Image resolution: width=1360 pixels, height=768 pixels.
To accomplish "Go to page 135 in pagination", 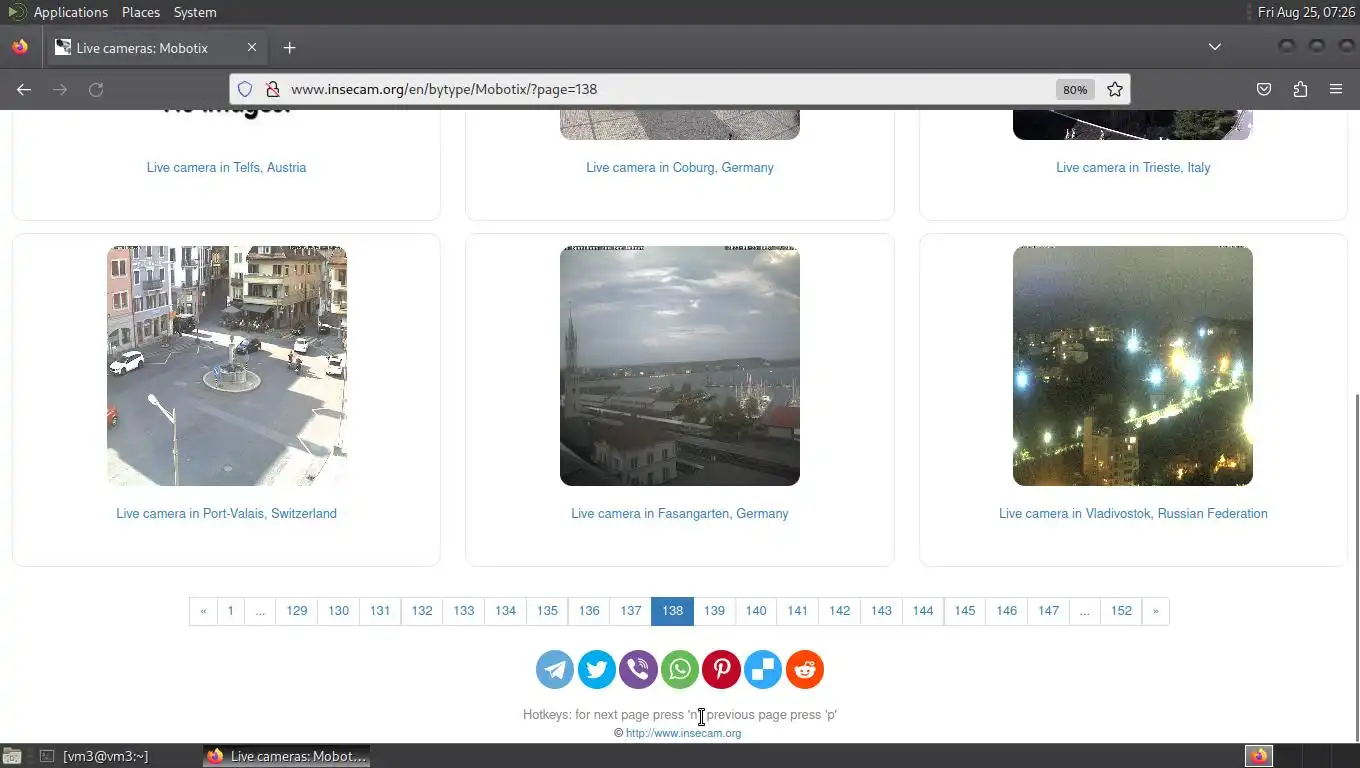I will 547,611.
